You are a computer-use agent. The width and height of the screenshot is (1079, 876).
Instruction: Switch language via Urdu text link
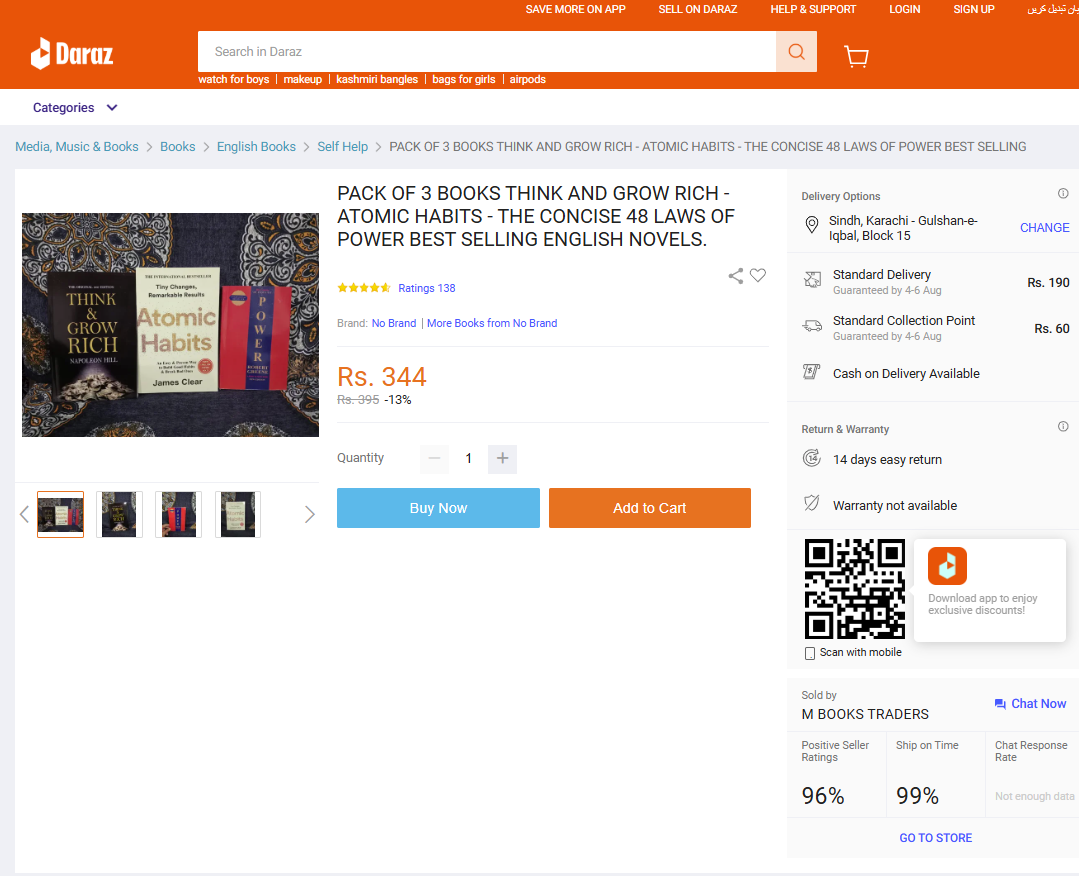tap(1053, 9)
